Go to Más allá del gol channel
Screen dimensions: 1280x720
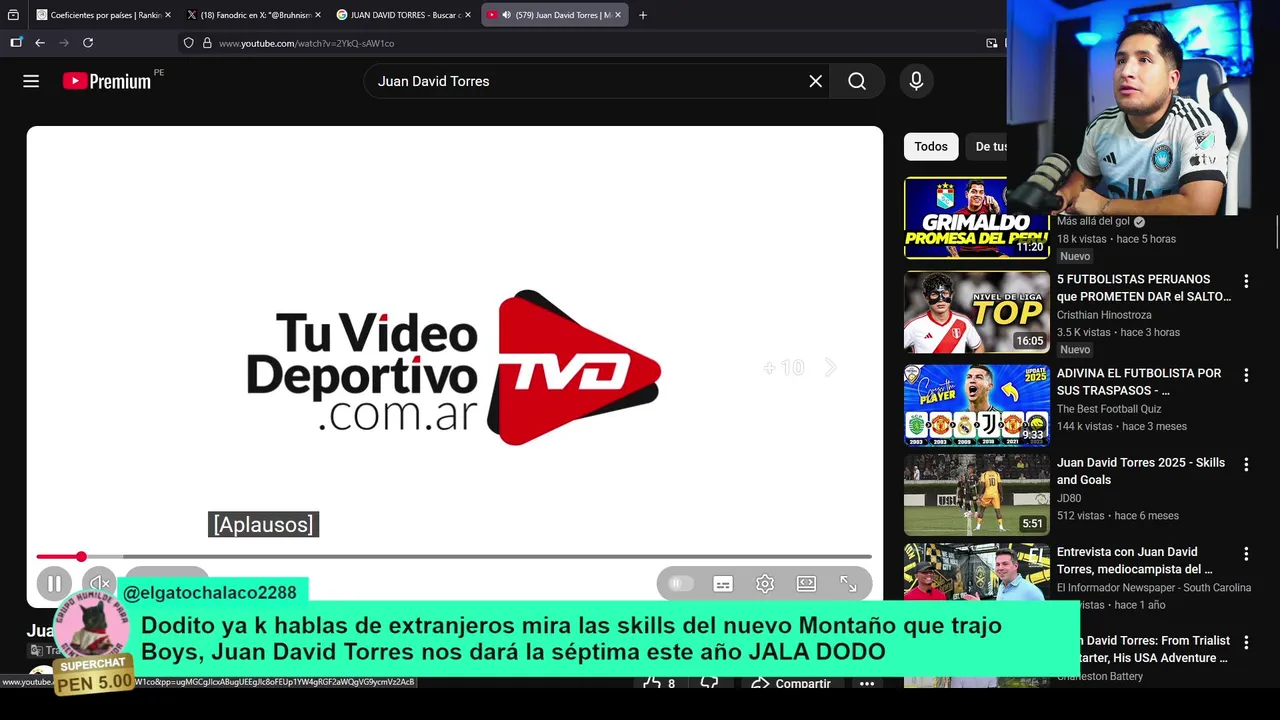click(1093, 221)
